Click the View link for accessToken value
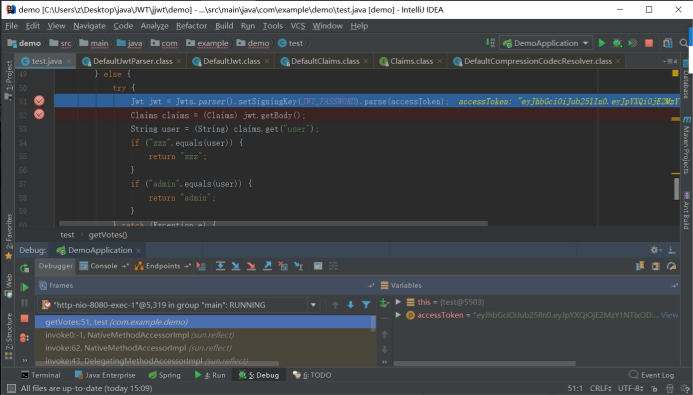 (669, 315)
